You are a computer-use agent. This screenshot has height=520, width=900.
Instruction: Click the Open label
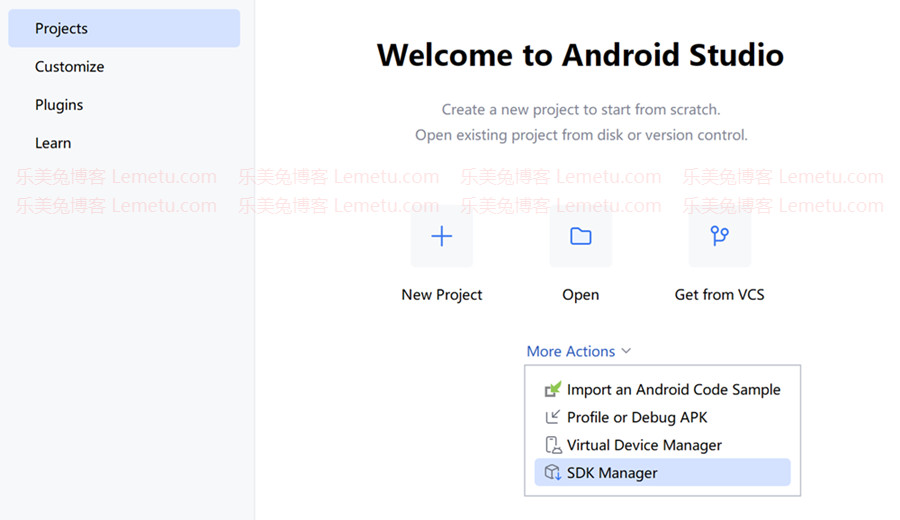[580, 295]
